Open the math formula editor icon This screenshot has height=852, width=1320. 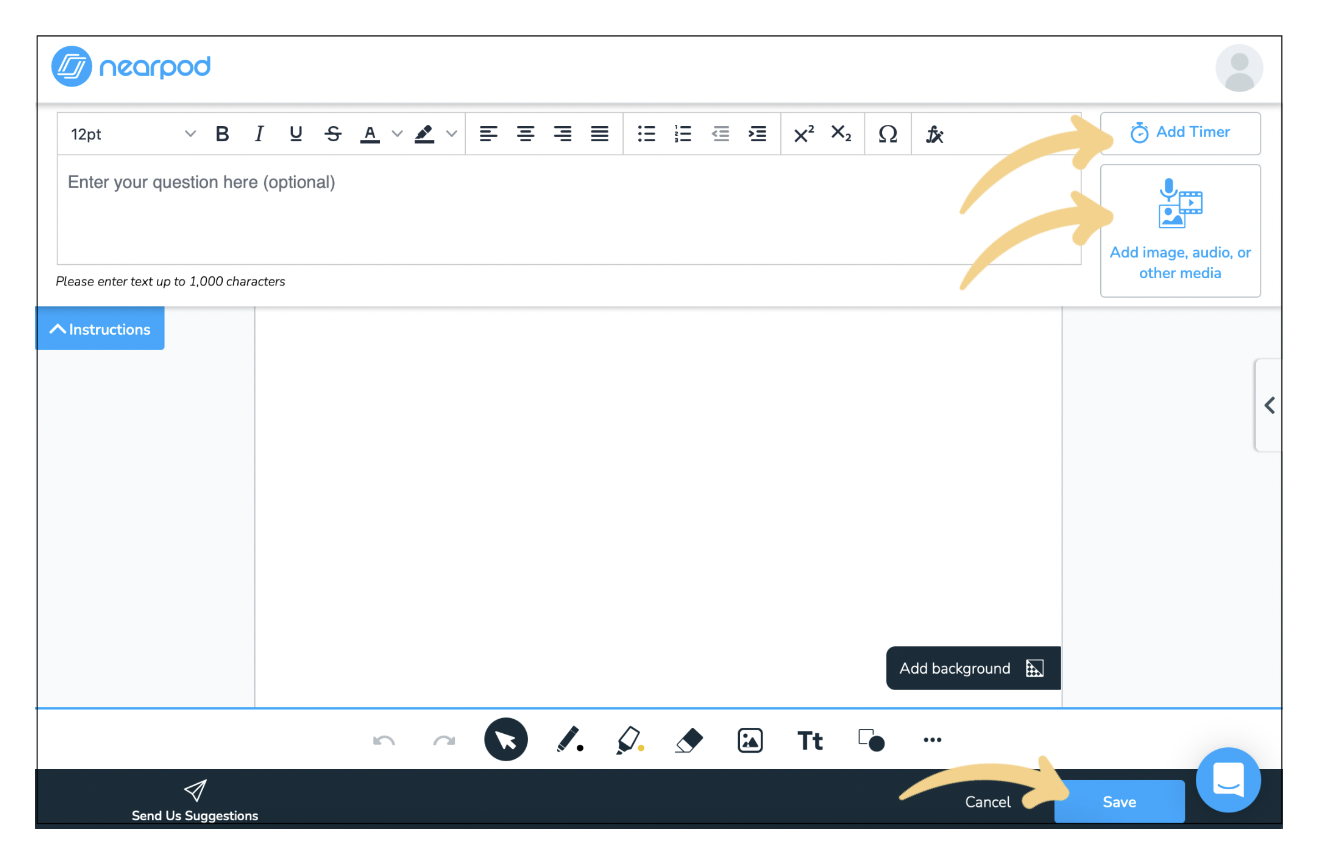point(935,134)
